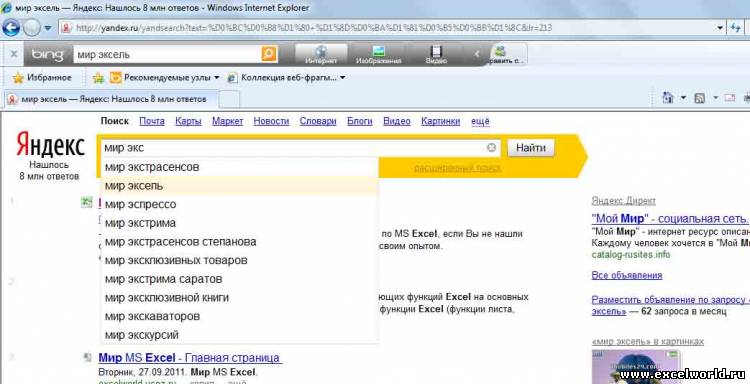Select suggestion мир экстрима саратов
The image size is (750, 384).
click(x=240, y=279)
